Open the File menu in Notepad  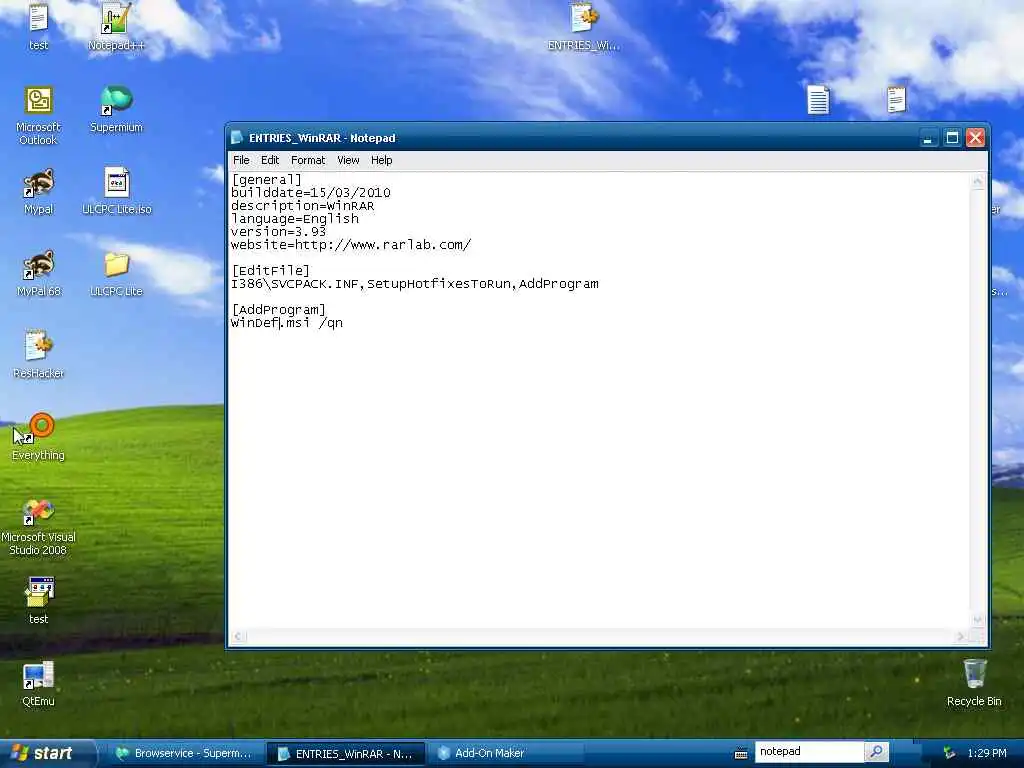click(x=241, y=160)
